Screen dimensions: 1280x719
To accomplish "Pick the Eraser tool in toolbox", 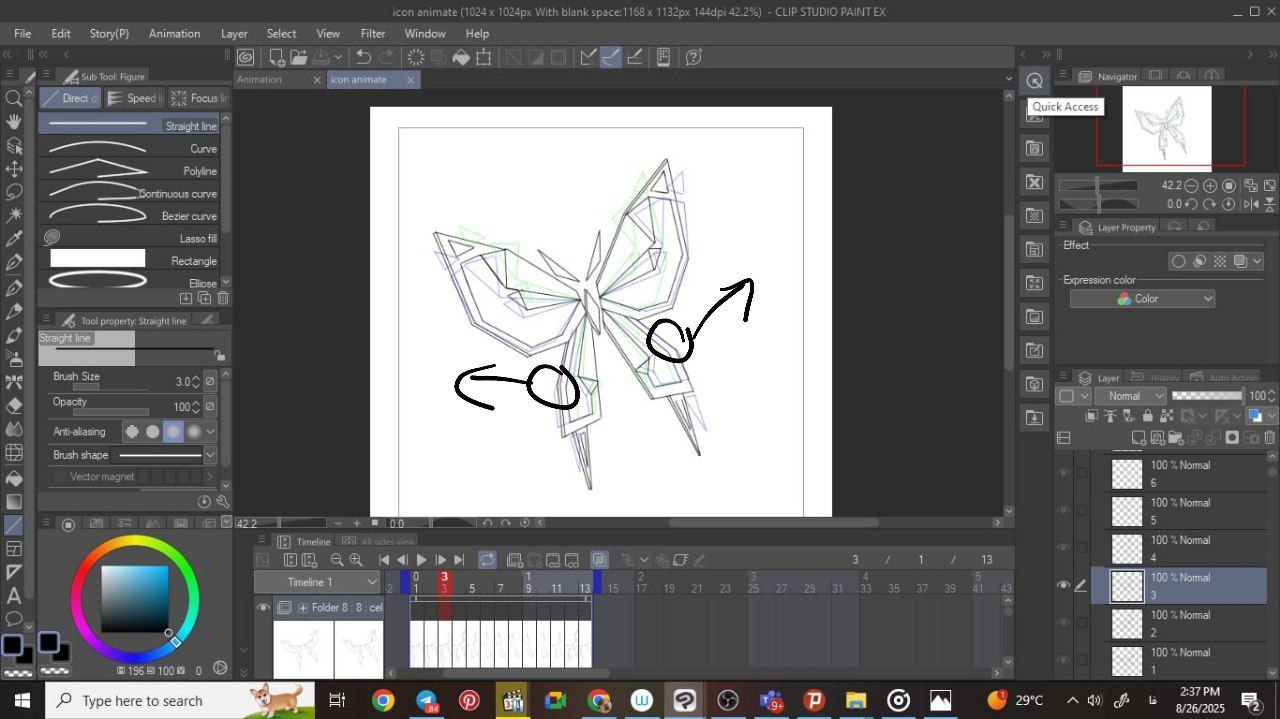I will pyautogui.click(x=14, y=406).
